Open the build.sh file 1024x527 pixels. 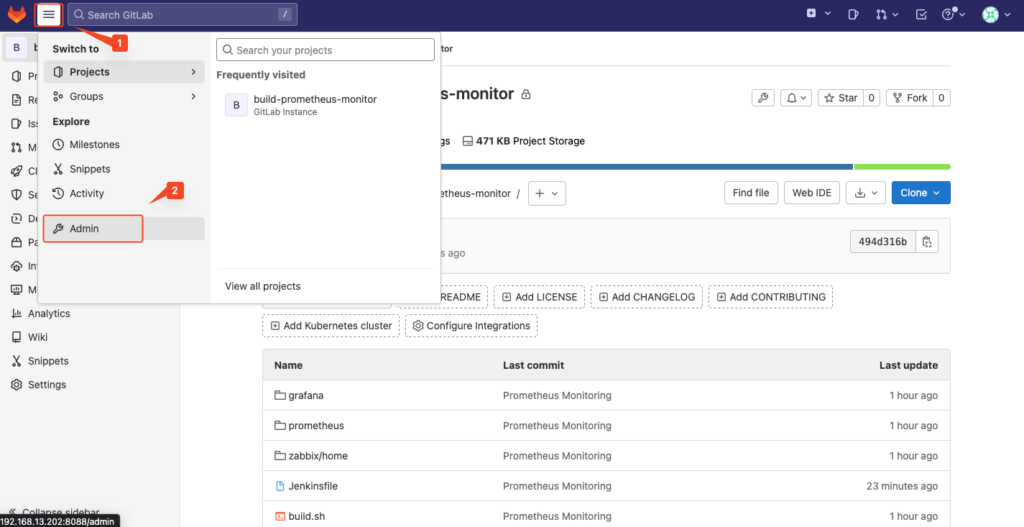306,516
